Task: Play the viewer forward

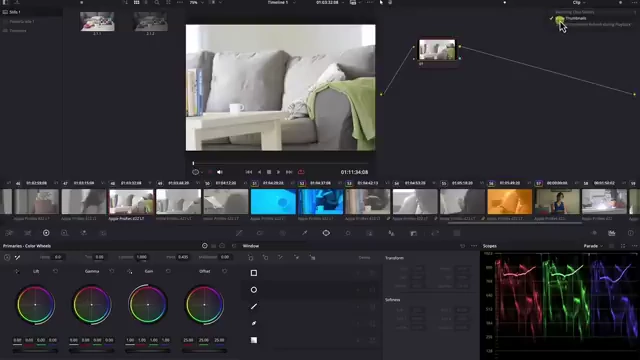Action: point(278,172)
